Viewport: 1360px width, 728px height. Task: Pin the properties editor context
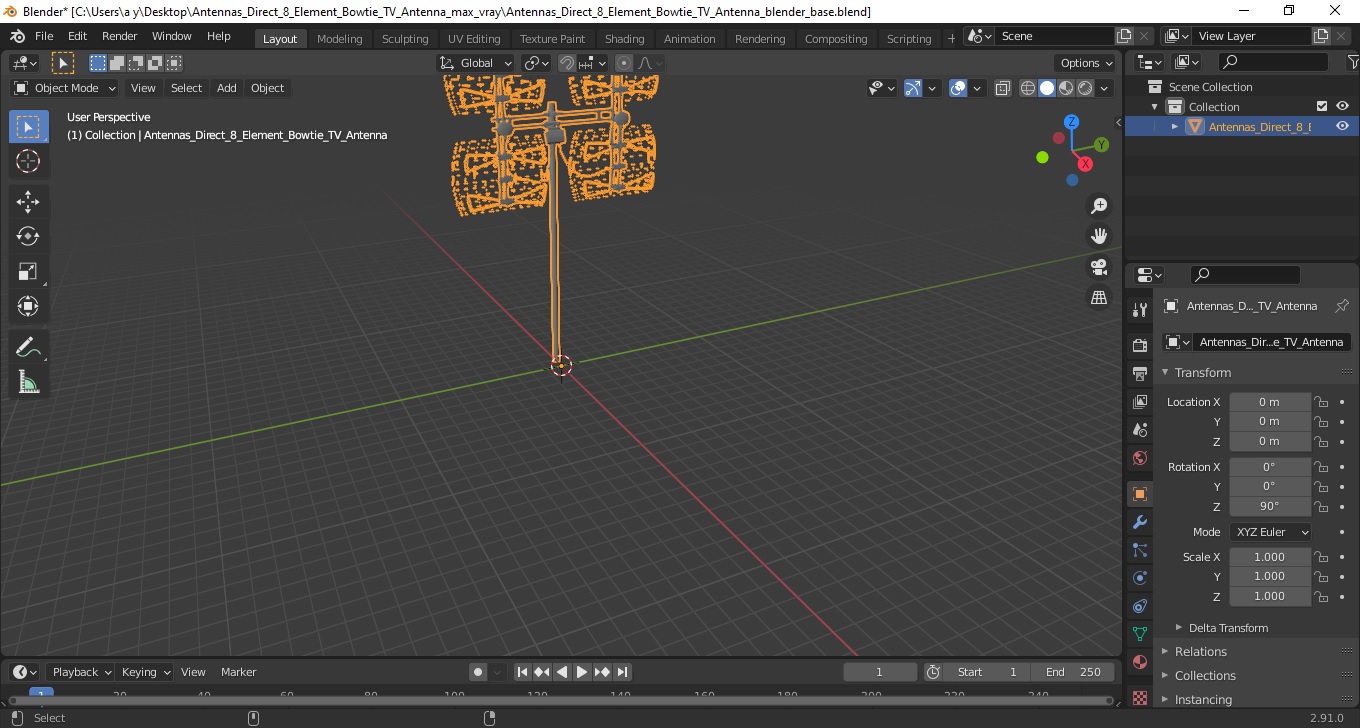tap(1342, 306)
